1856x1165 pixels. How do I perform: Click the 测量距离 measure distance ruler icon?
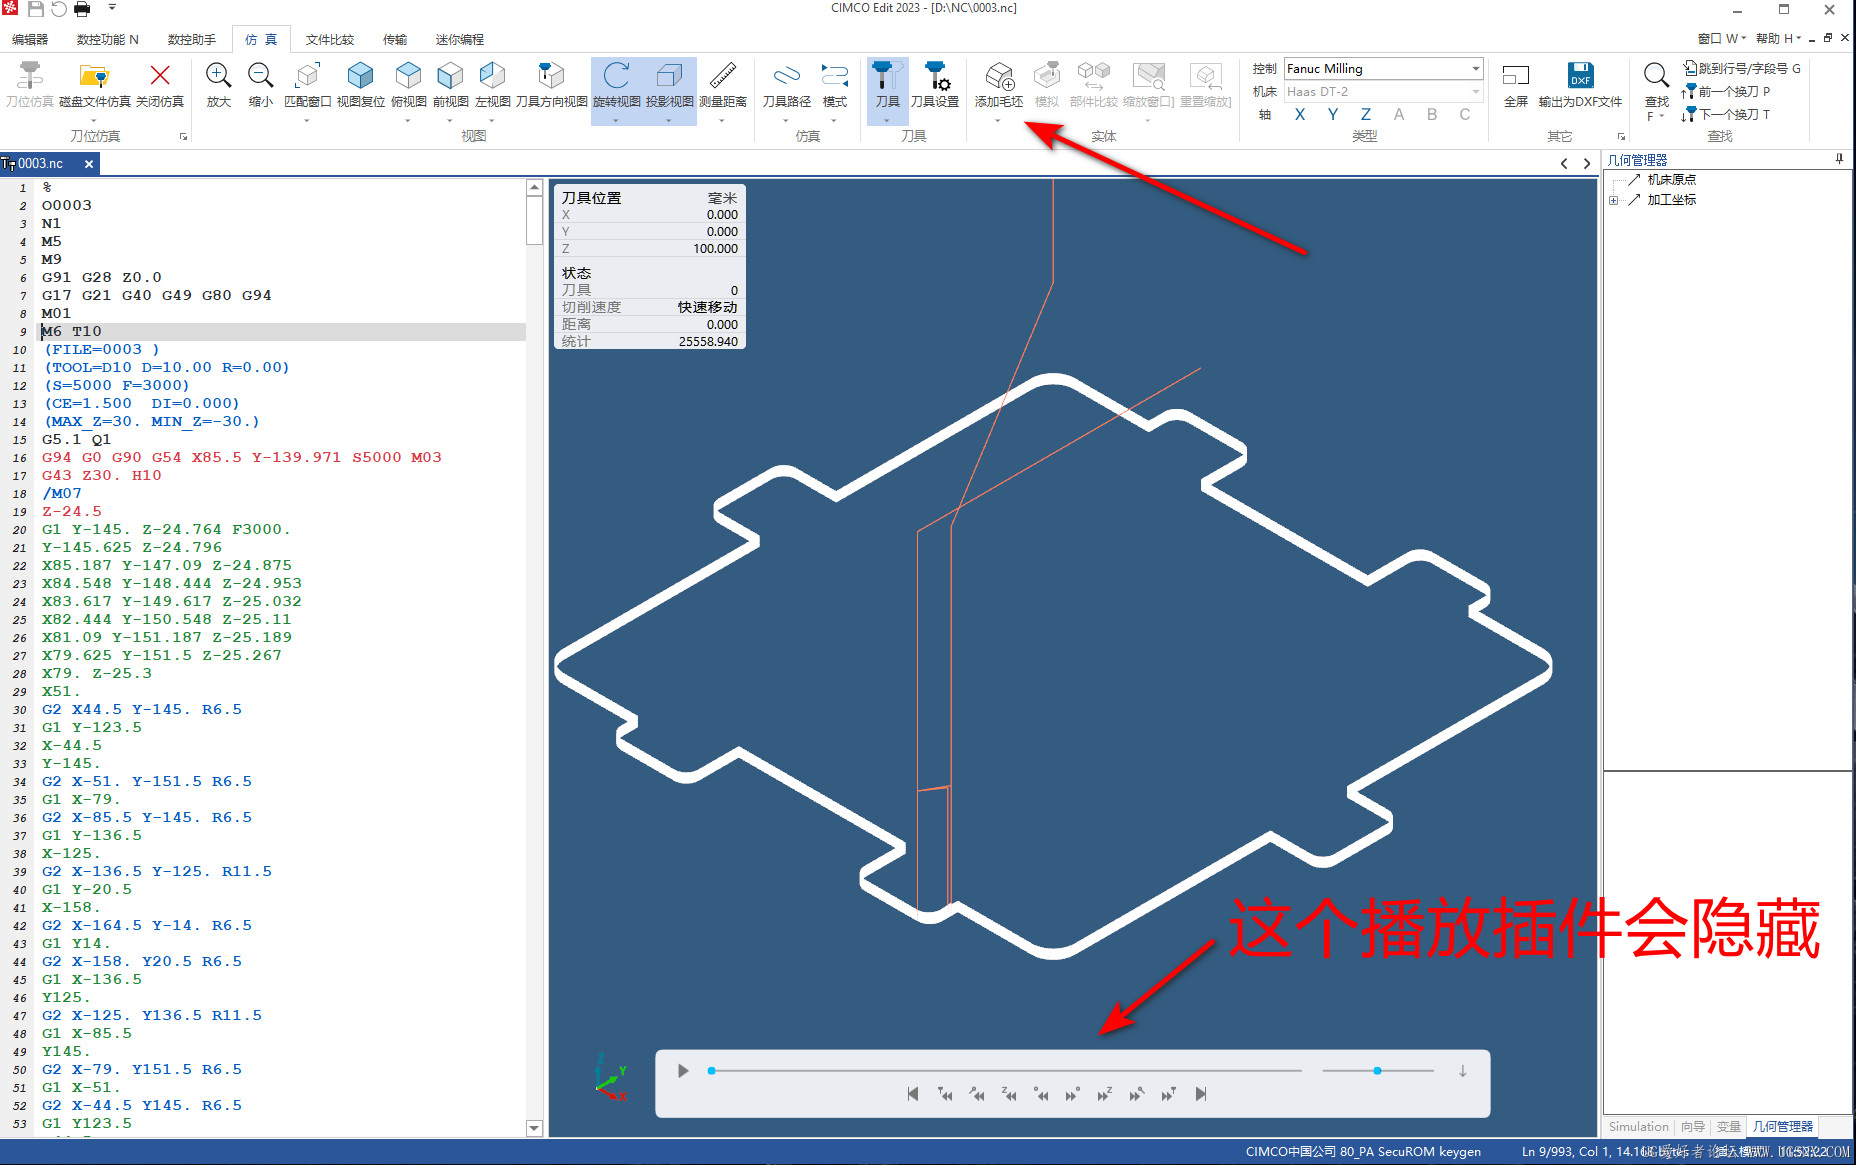coord(723,76)
